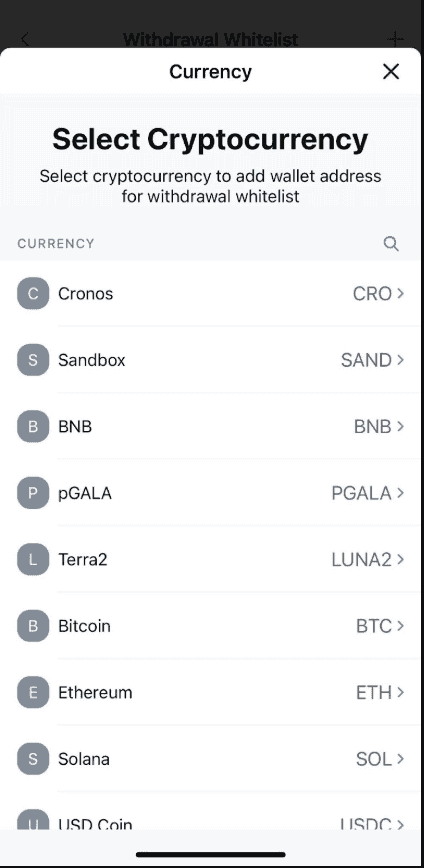Tap the currency search magnifier icon
Screen dimensions: 424x868
pyautogui.click(x=391, y=244)
